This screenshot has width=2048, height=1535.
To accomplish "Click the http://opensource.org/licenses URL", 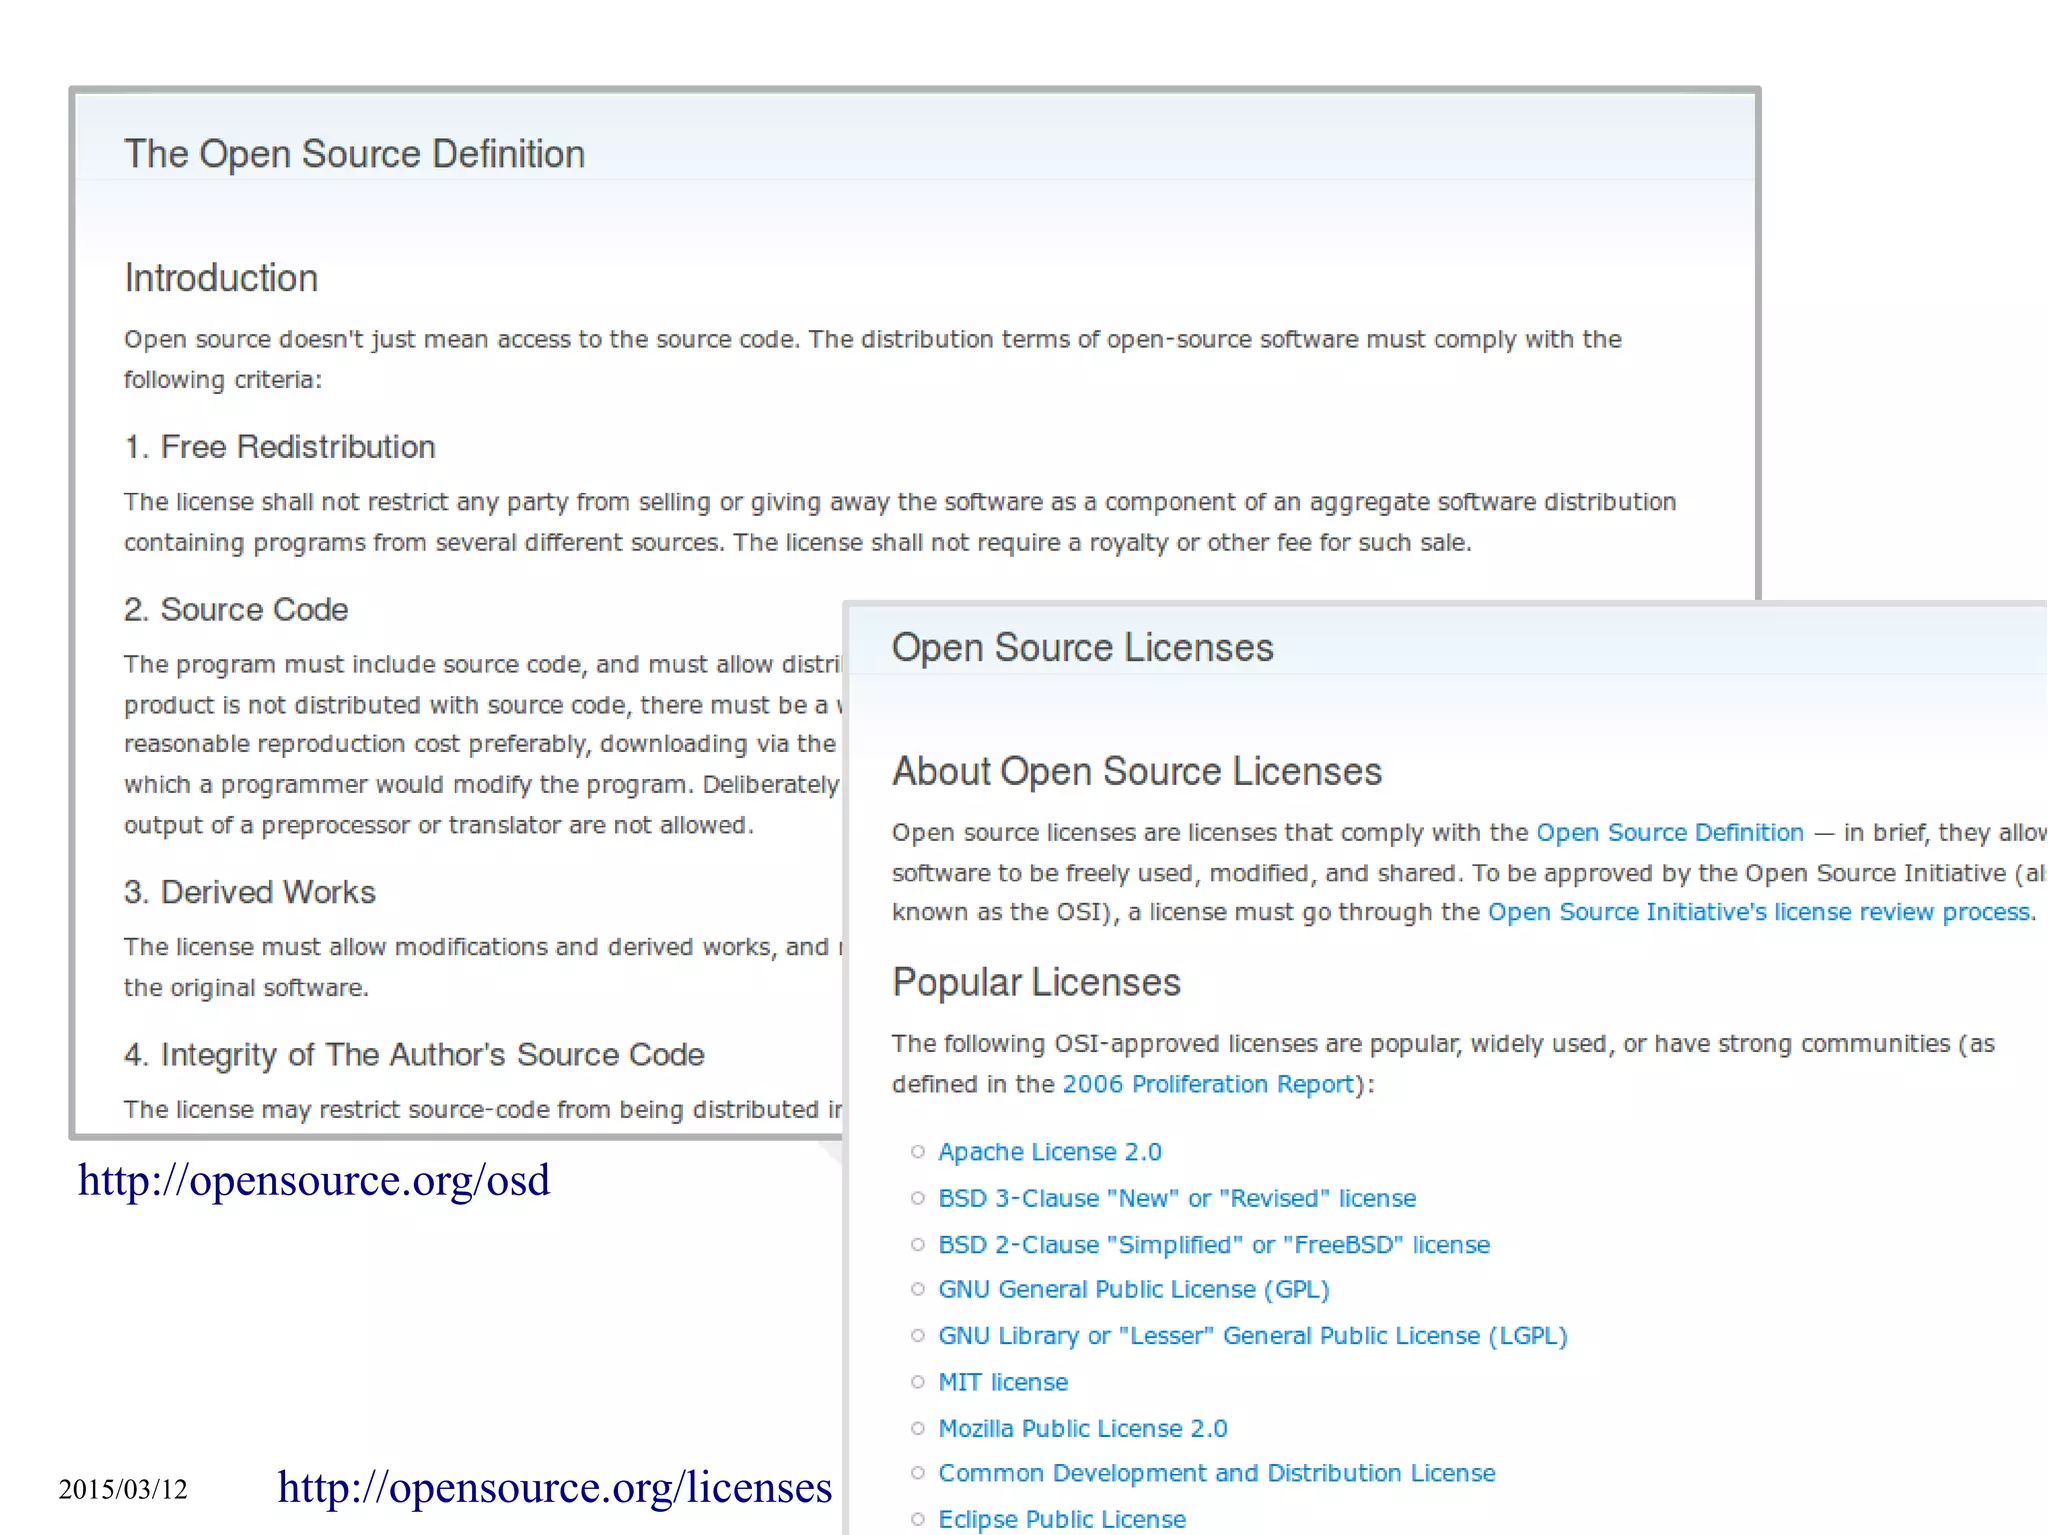I will (x=555, y=1487).
